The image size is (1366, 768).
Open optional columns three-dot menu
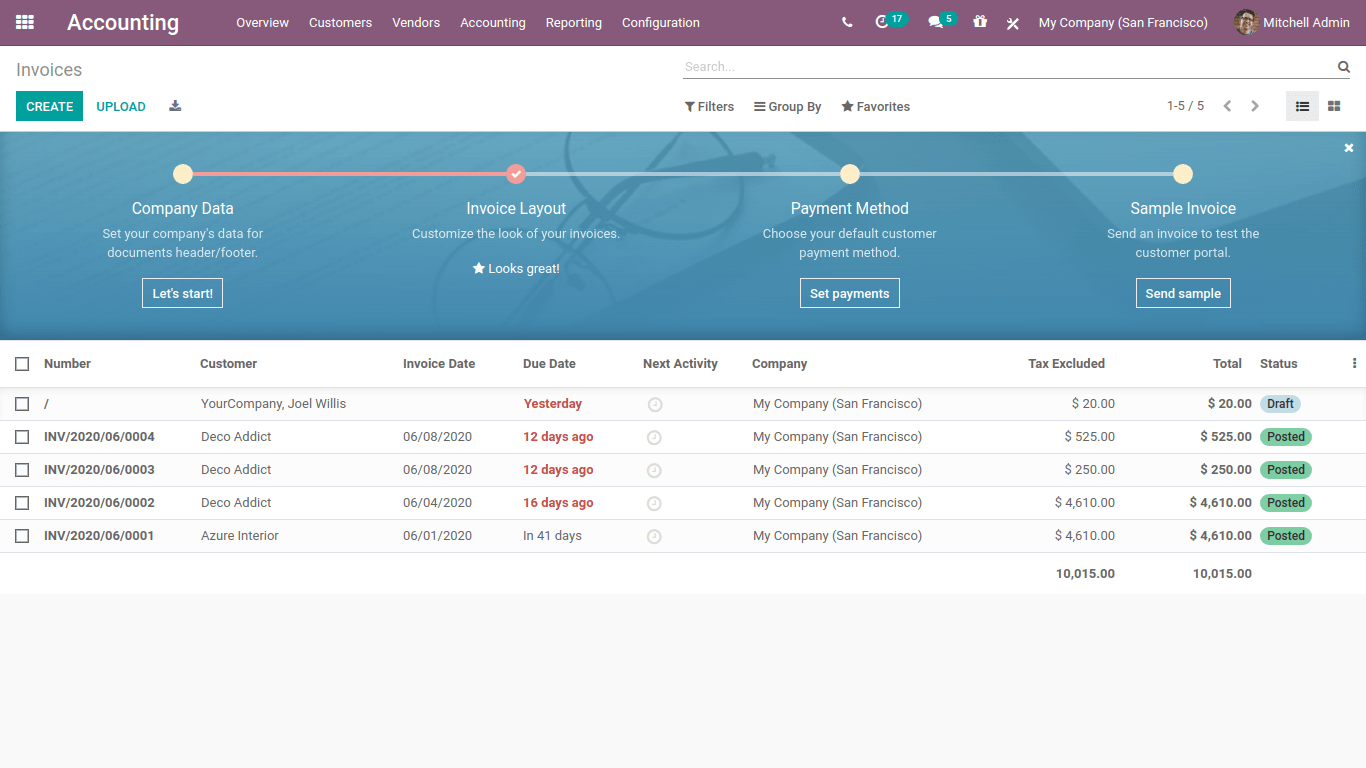tap(1354, 364)
